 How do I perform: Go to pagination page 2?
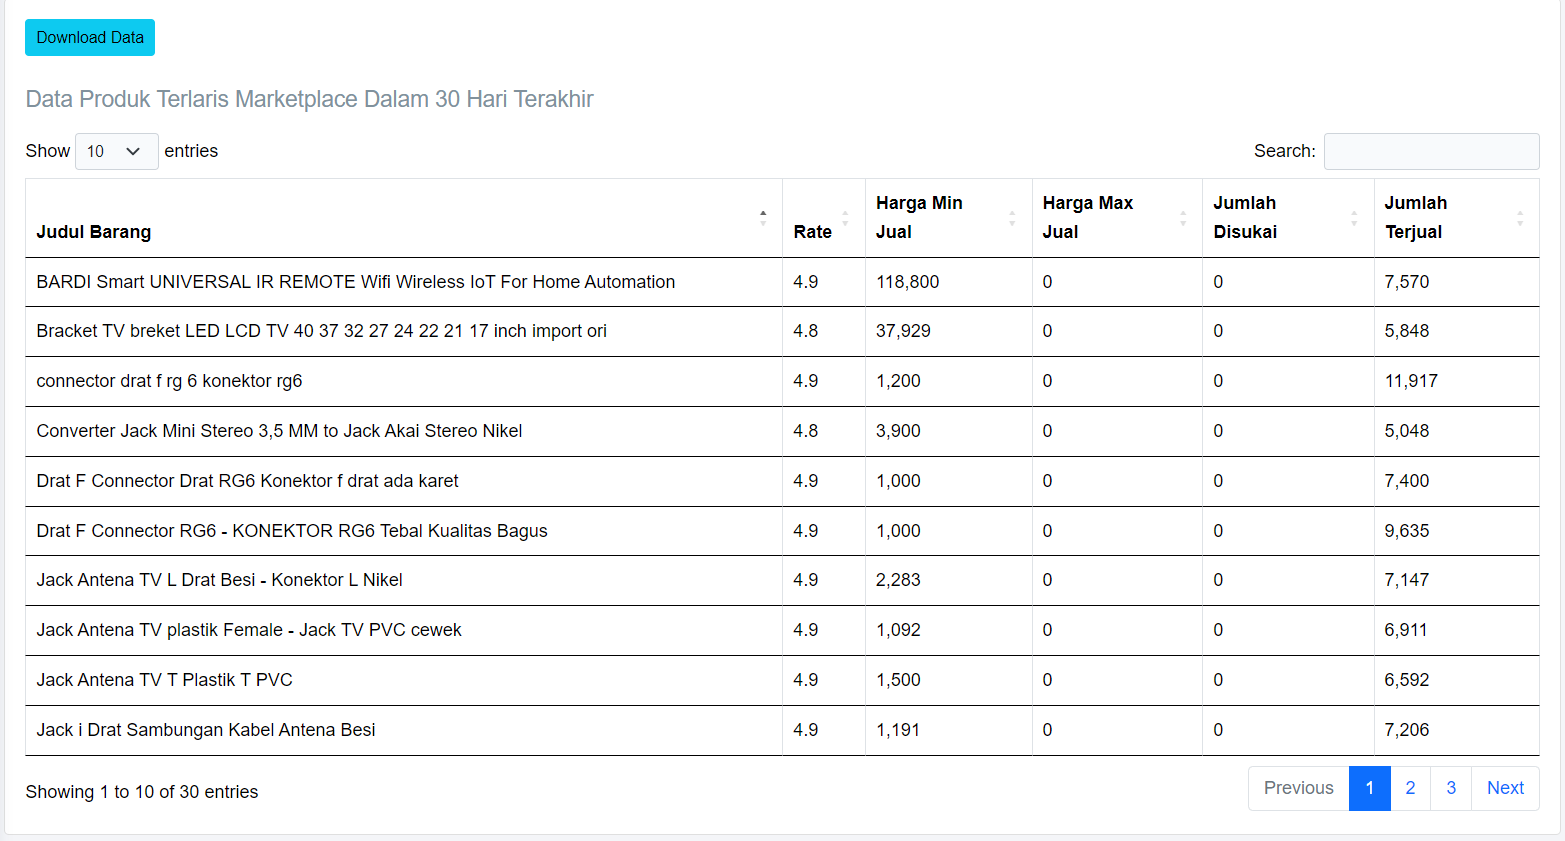tap(1410, 788)
